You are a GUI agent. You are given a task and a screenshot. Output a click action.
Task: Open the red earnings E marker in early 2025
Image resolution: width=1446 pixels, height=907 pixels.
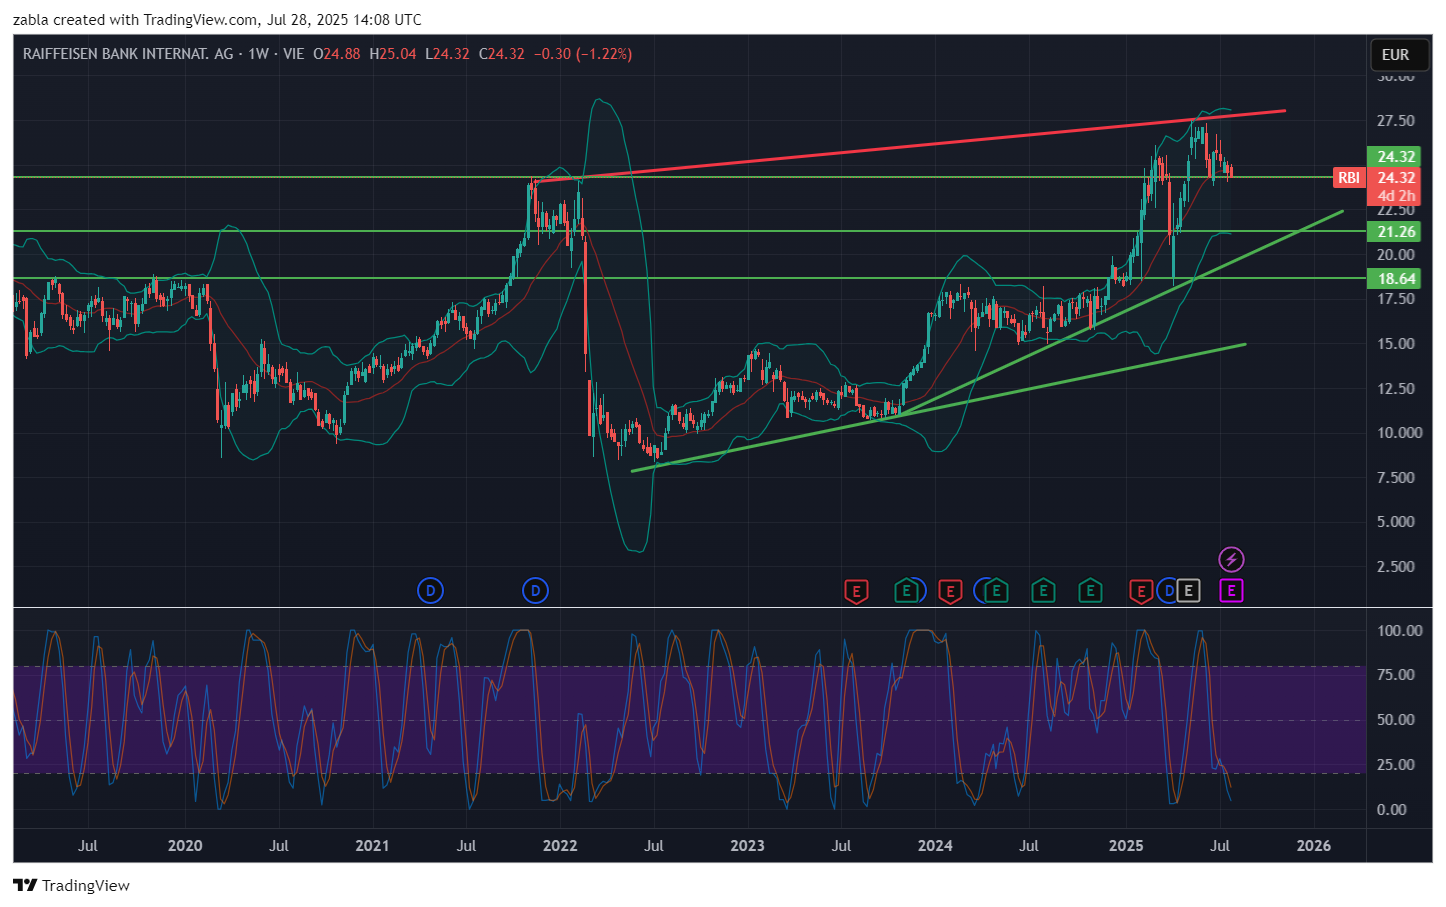coord(1140,591)
